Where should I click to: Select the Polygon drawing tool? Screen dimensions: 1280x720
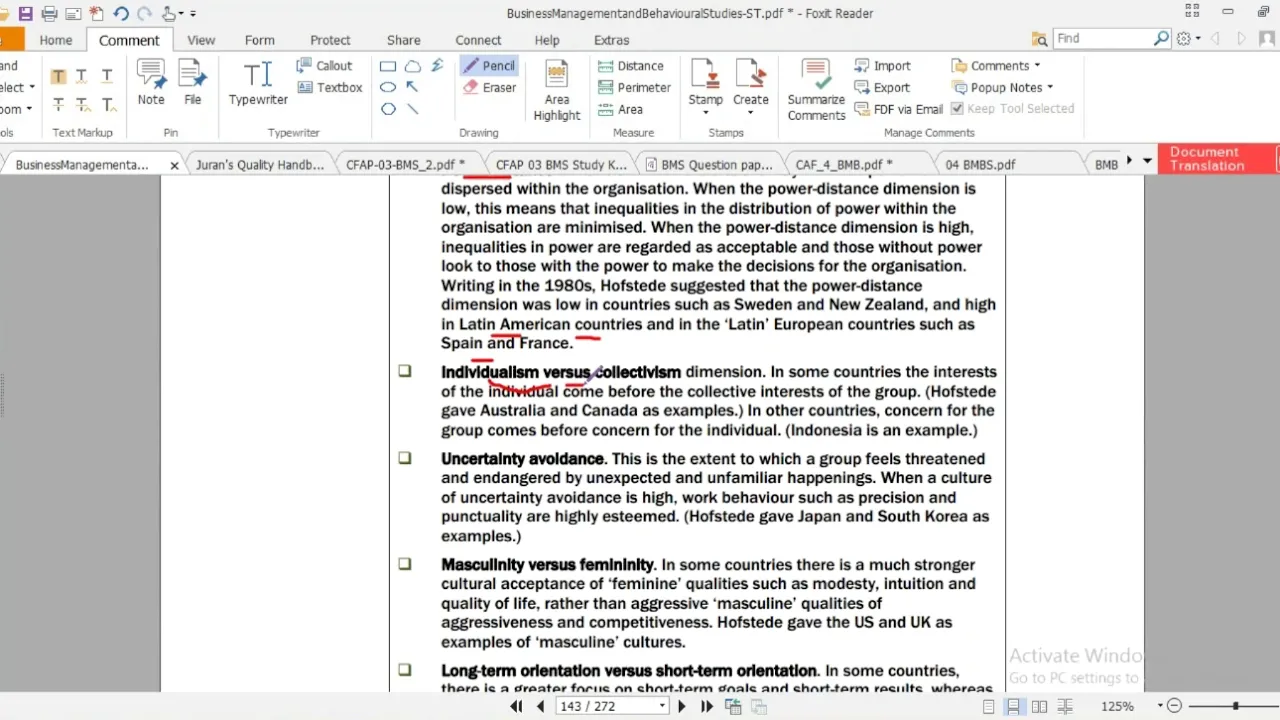pos(388,109)
